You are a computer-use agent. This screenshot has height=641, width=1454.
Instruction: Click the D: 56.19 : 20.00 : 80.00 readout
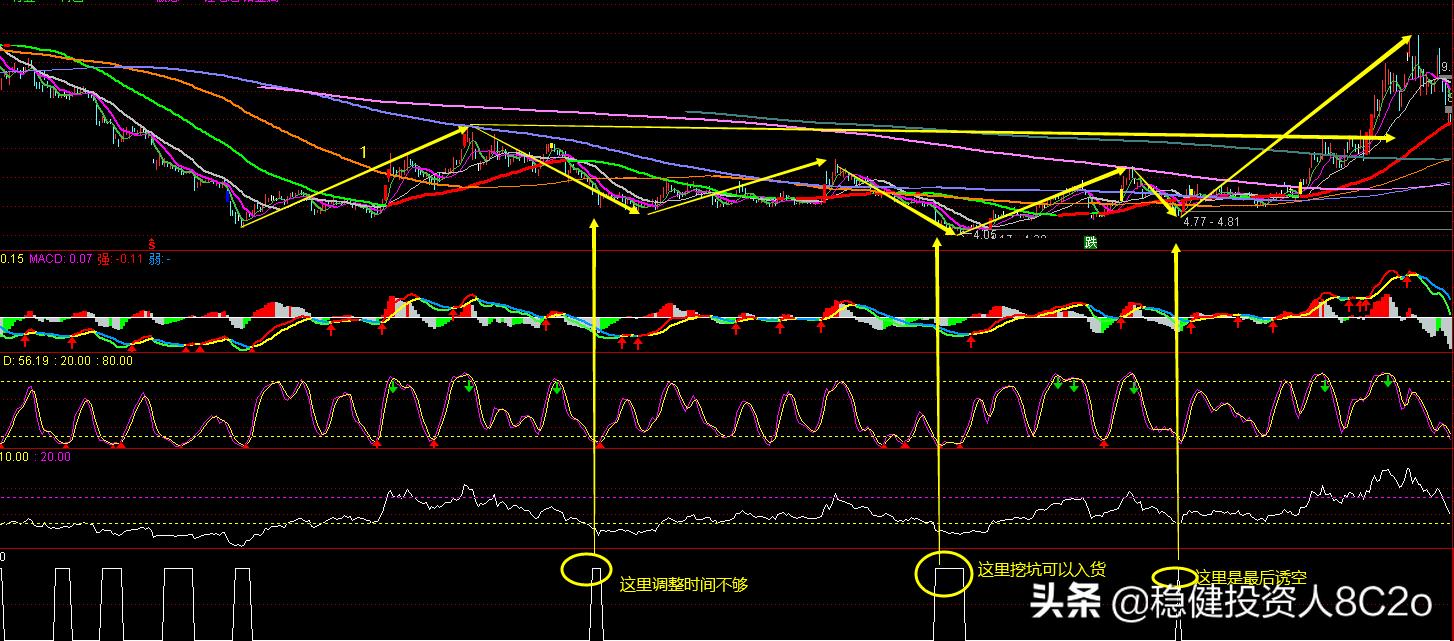67,361
